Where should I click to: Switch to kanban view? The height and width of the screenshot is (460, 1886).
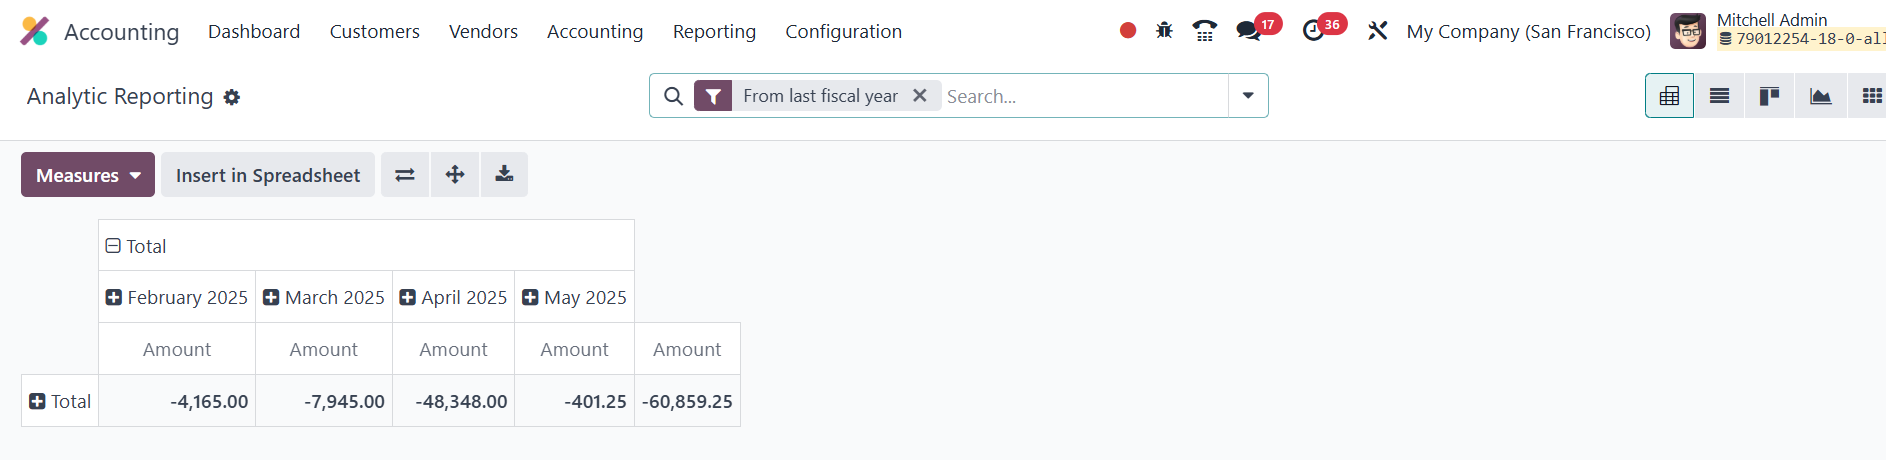(1769, 96)
